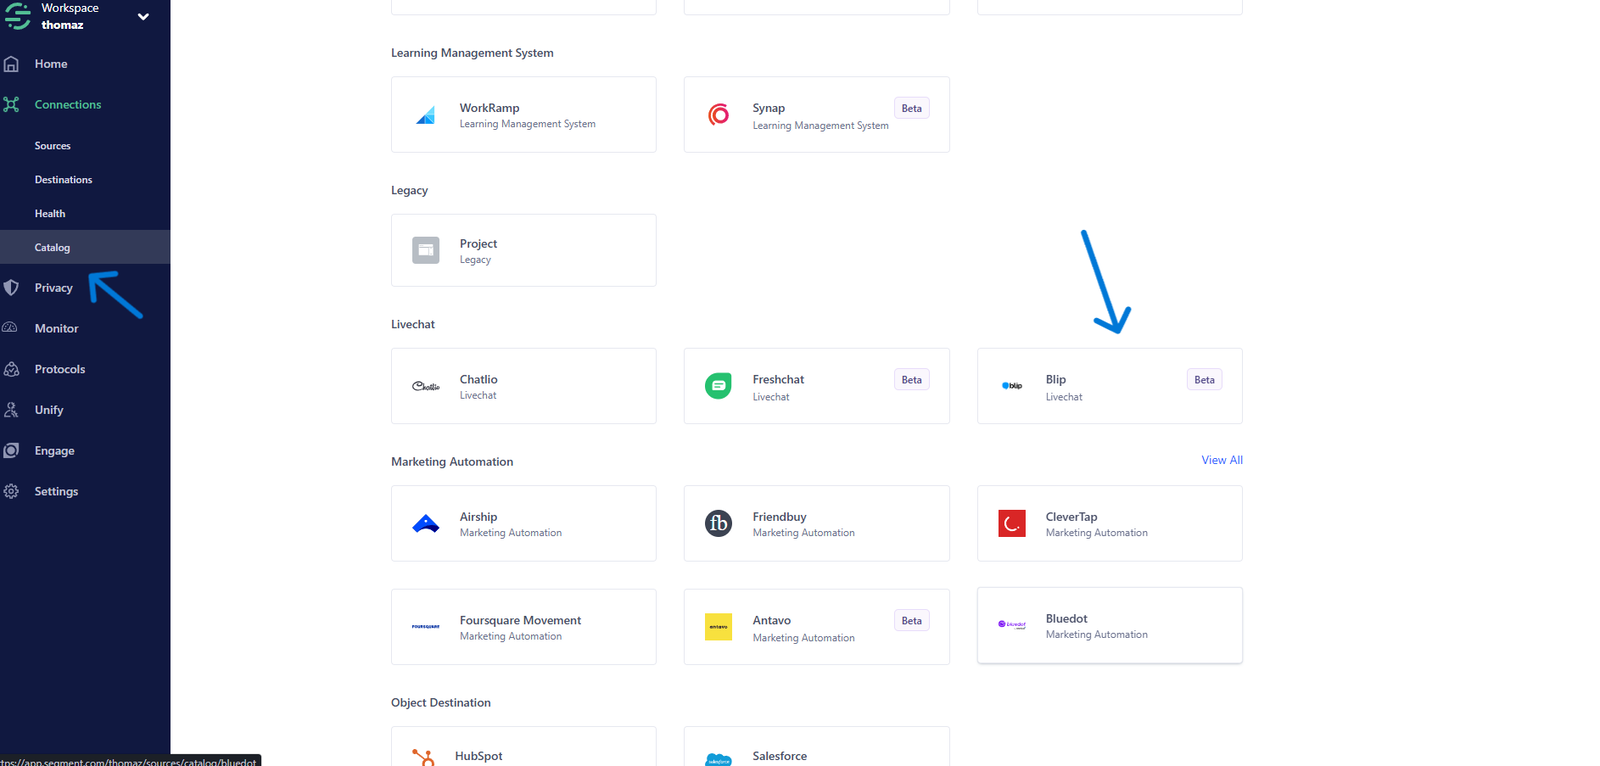1600x766 pixels.
Task: Click the Chatlio logo icon
Action: tap(426, 386)
